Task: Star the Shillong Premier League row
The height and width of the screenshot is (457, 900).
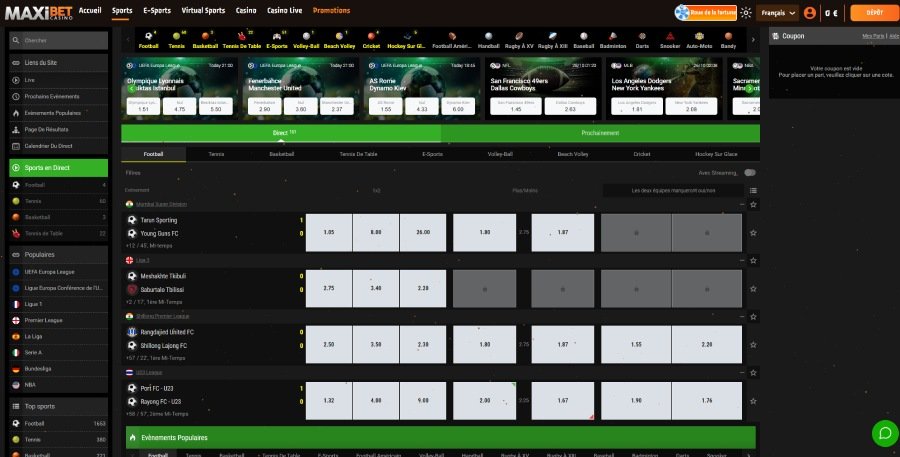Action: point(753,316)
